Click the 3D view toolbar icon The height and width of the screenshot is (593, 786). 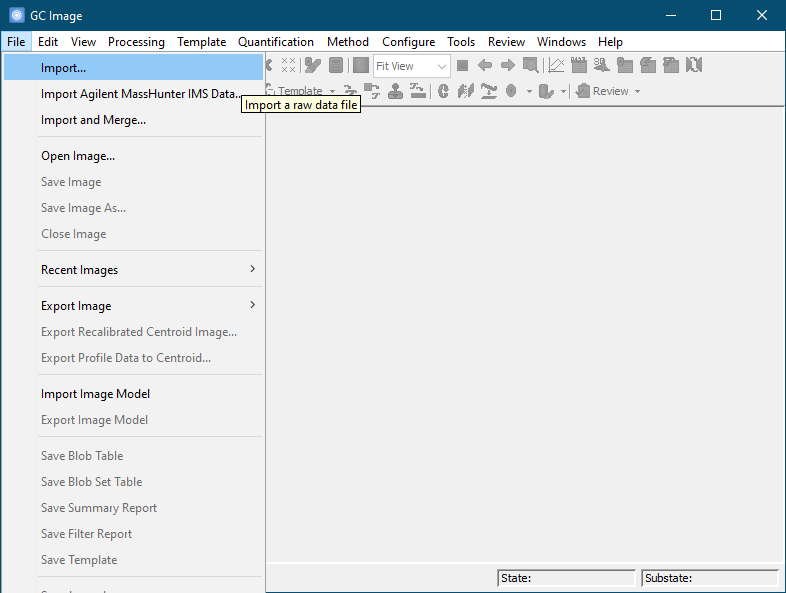[x=602, y=65]
